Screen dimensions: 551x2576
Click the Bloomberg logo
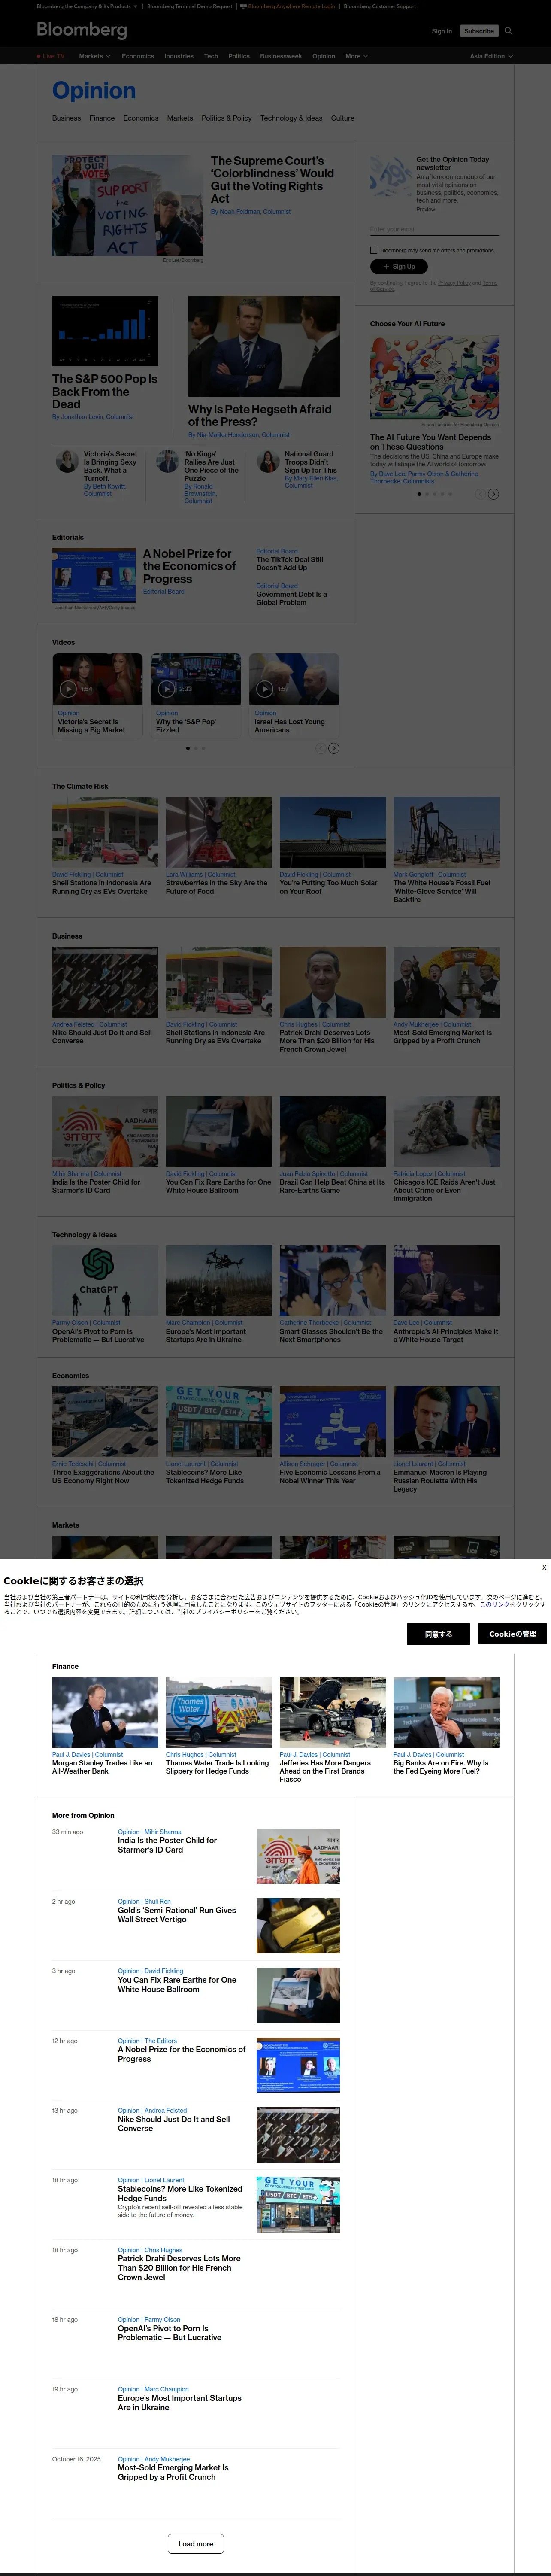[x=82, y=30]
